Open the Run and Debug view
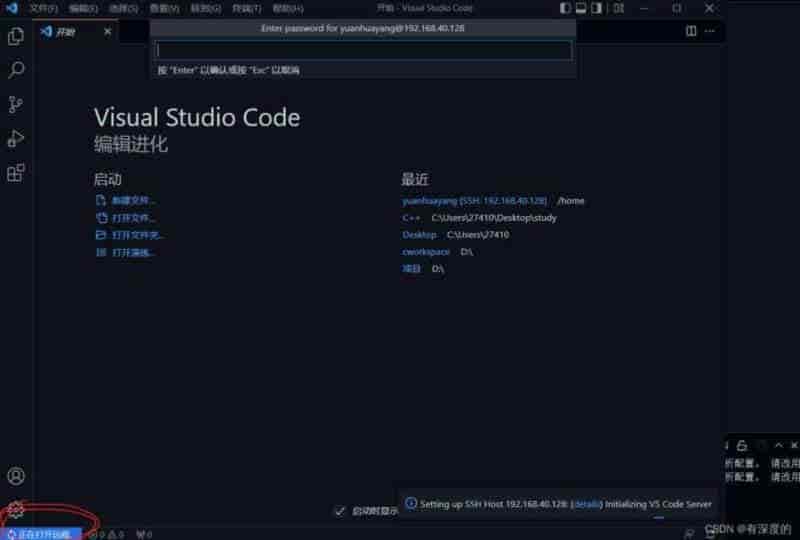 pos(16,139)
